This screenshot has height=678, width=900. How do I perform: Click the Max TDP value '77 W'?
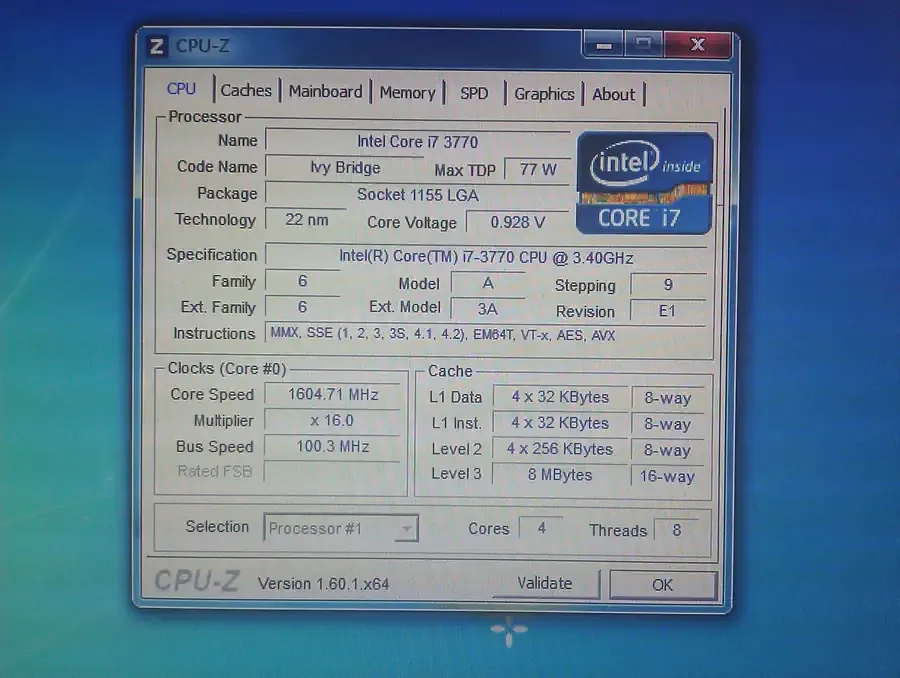point(538,169)
